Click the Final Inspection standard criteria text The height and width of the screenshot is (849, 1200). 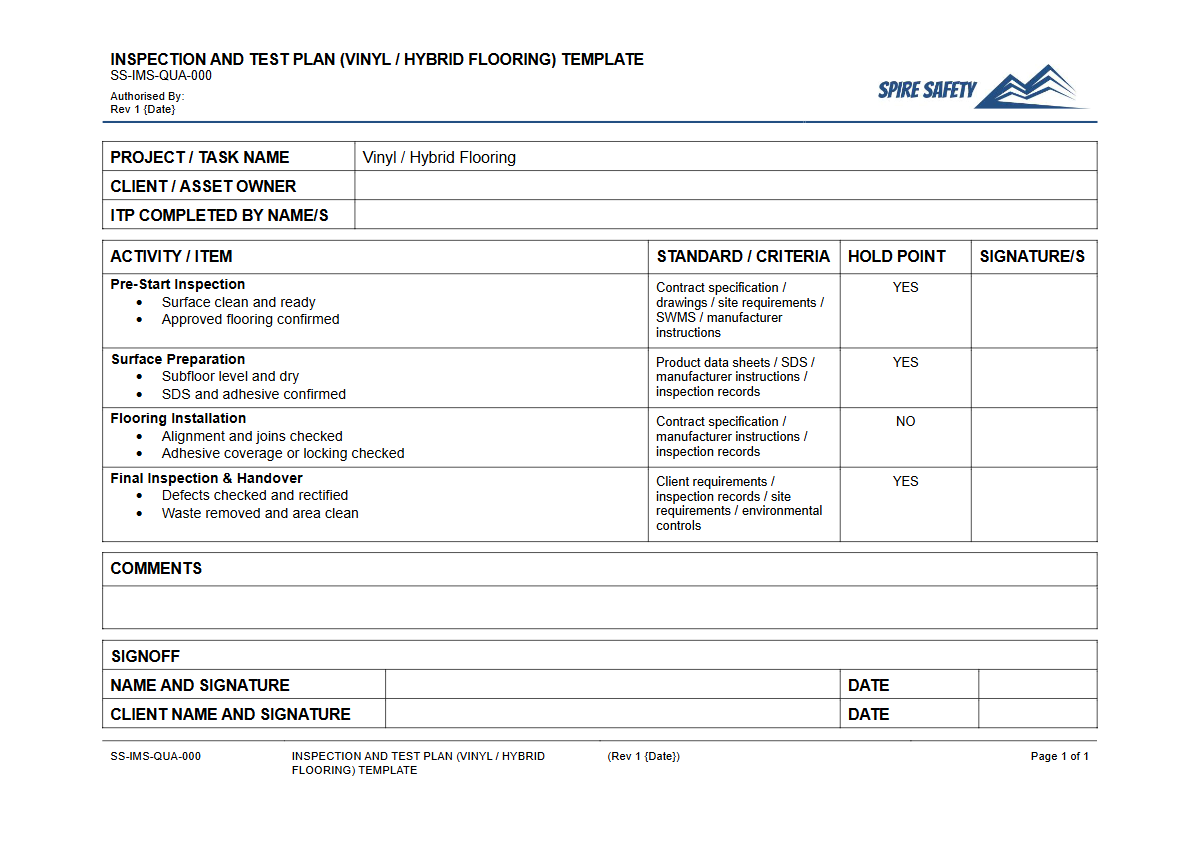point(739,503)
